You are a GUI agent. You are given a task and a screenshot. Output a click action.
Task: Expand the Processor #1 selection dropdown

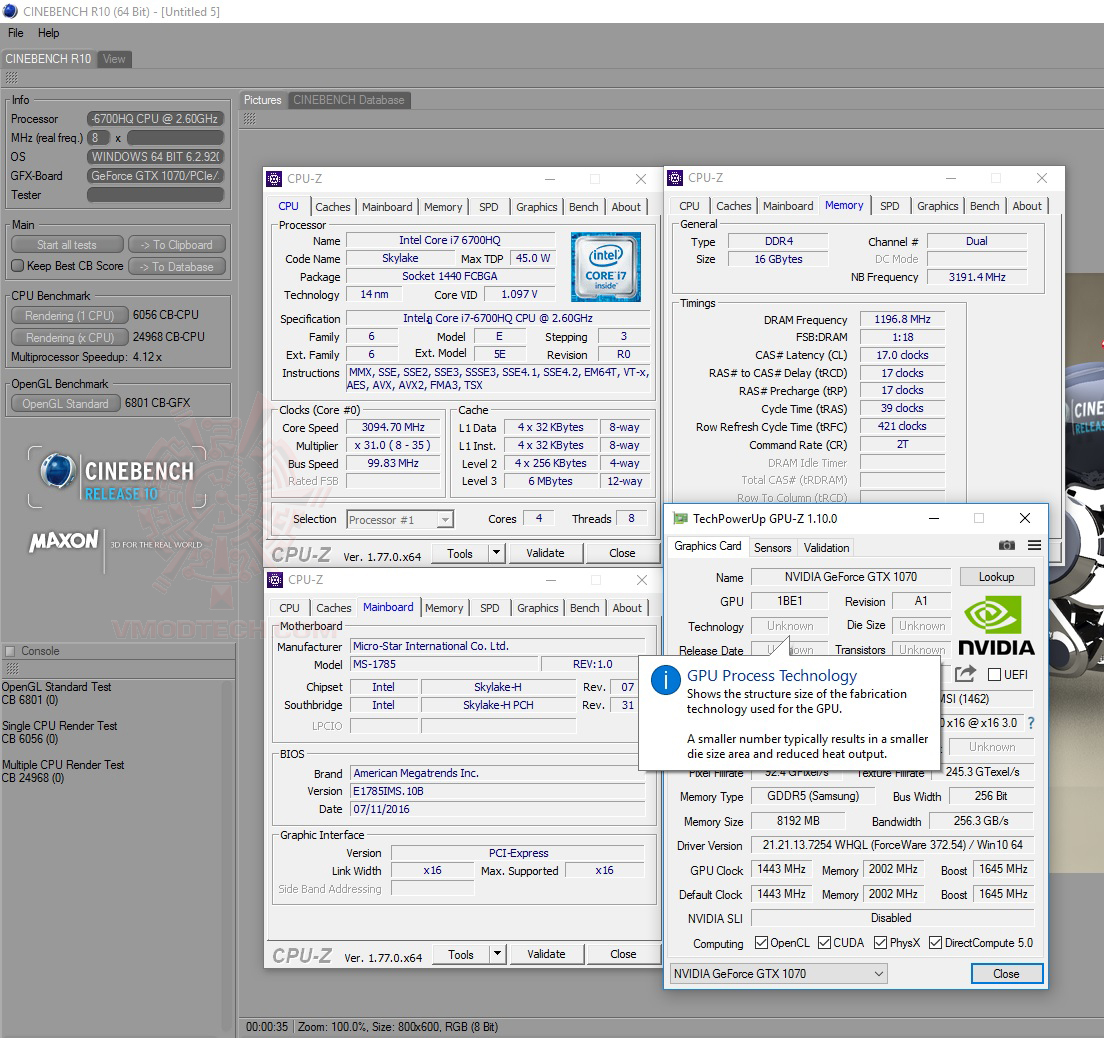(445, 519)
